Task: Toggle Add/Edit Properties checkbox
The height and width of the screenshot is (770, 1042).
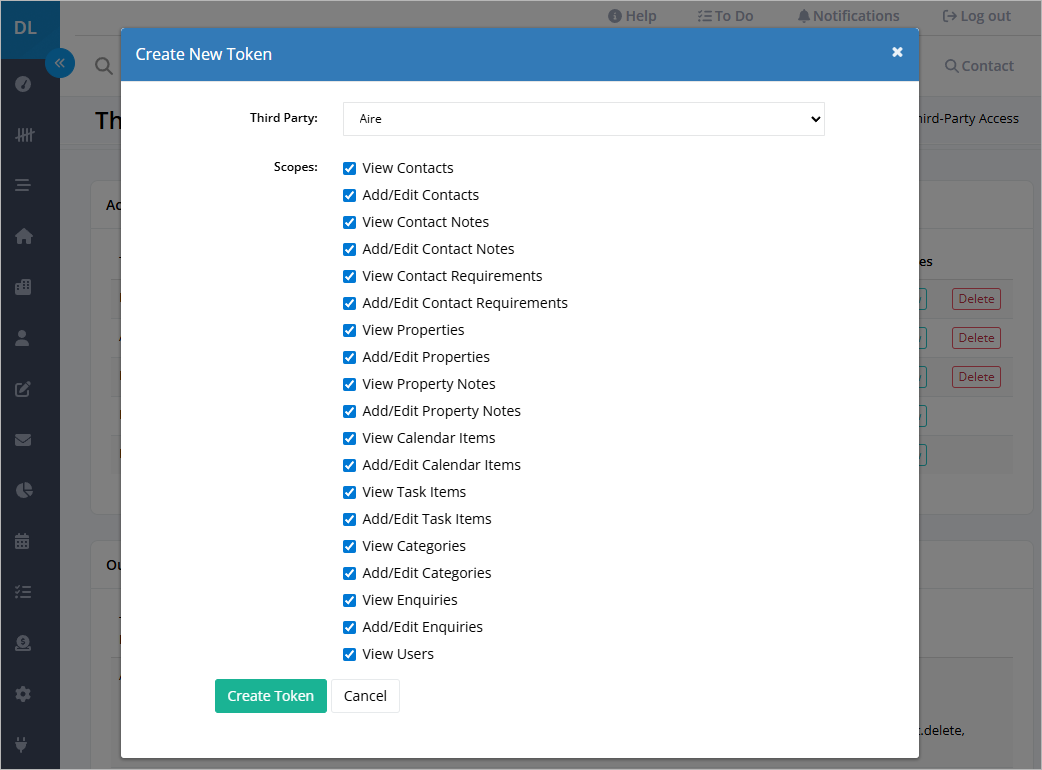Action: click(350, 357)
